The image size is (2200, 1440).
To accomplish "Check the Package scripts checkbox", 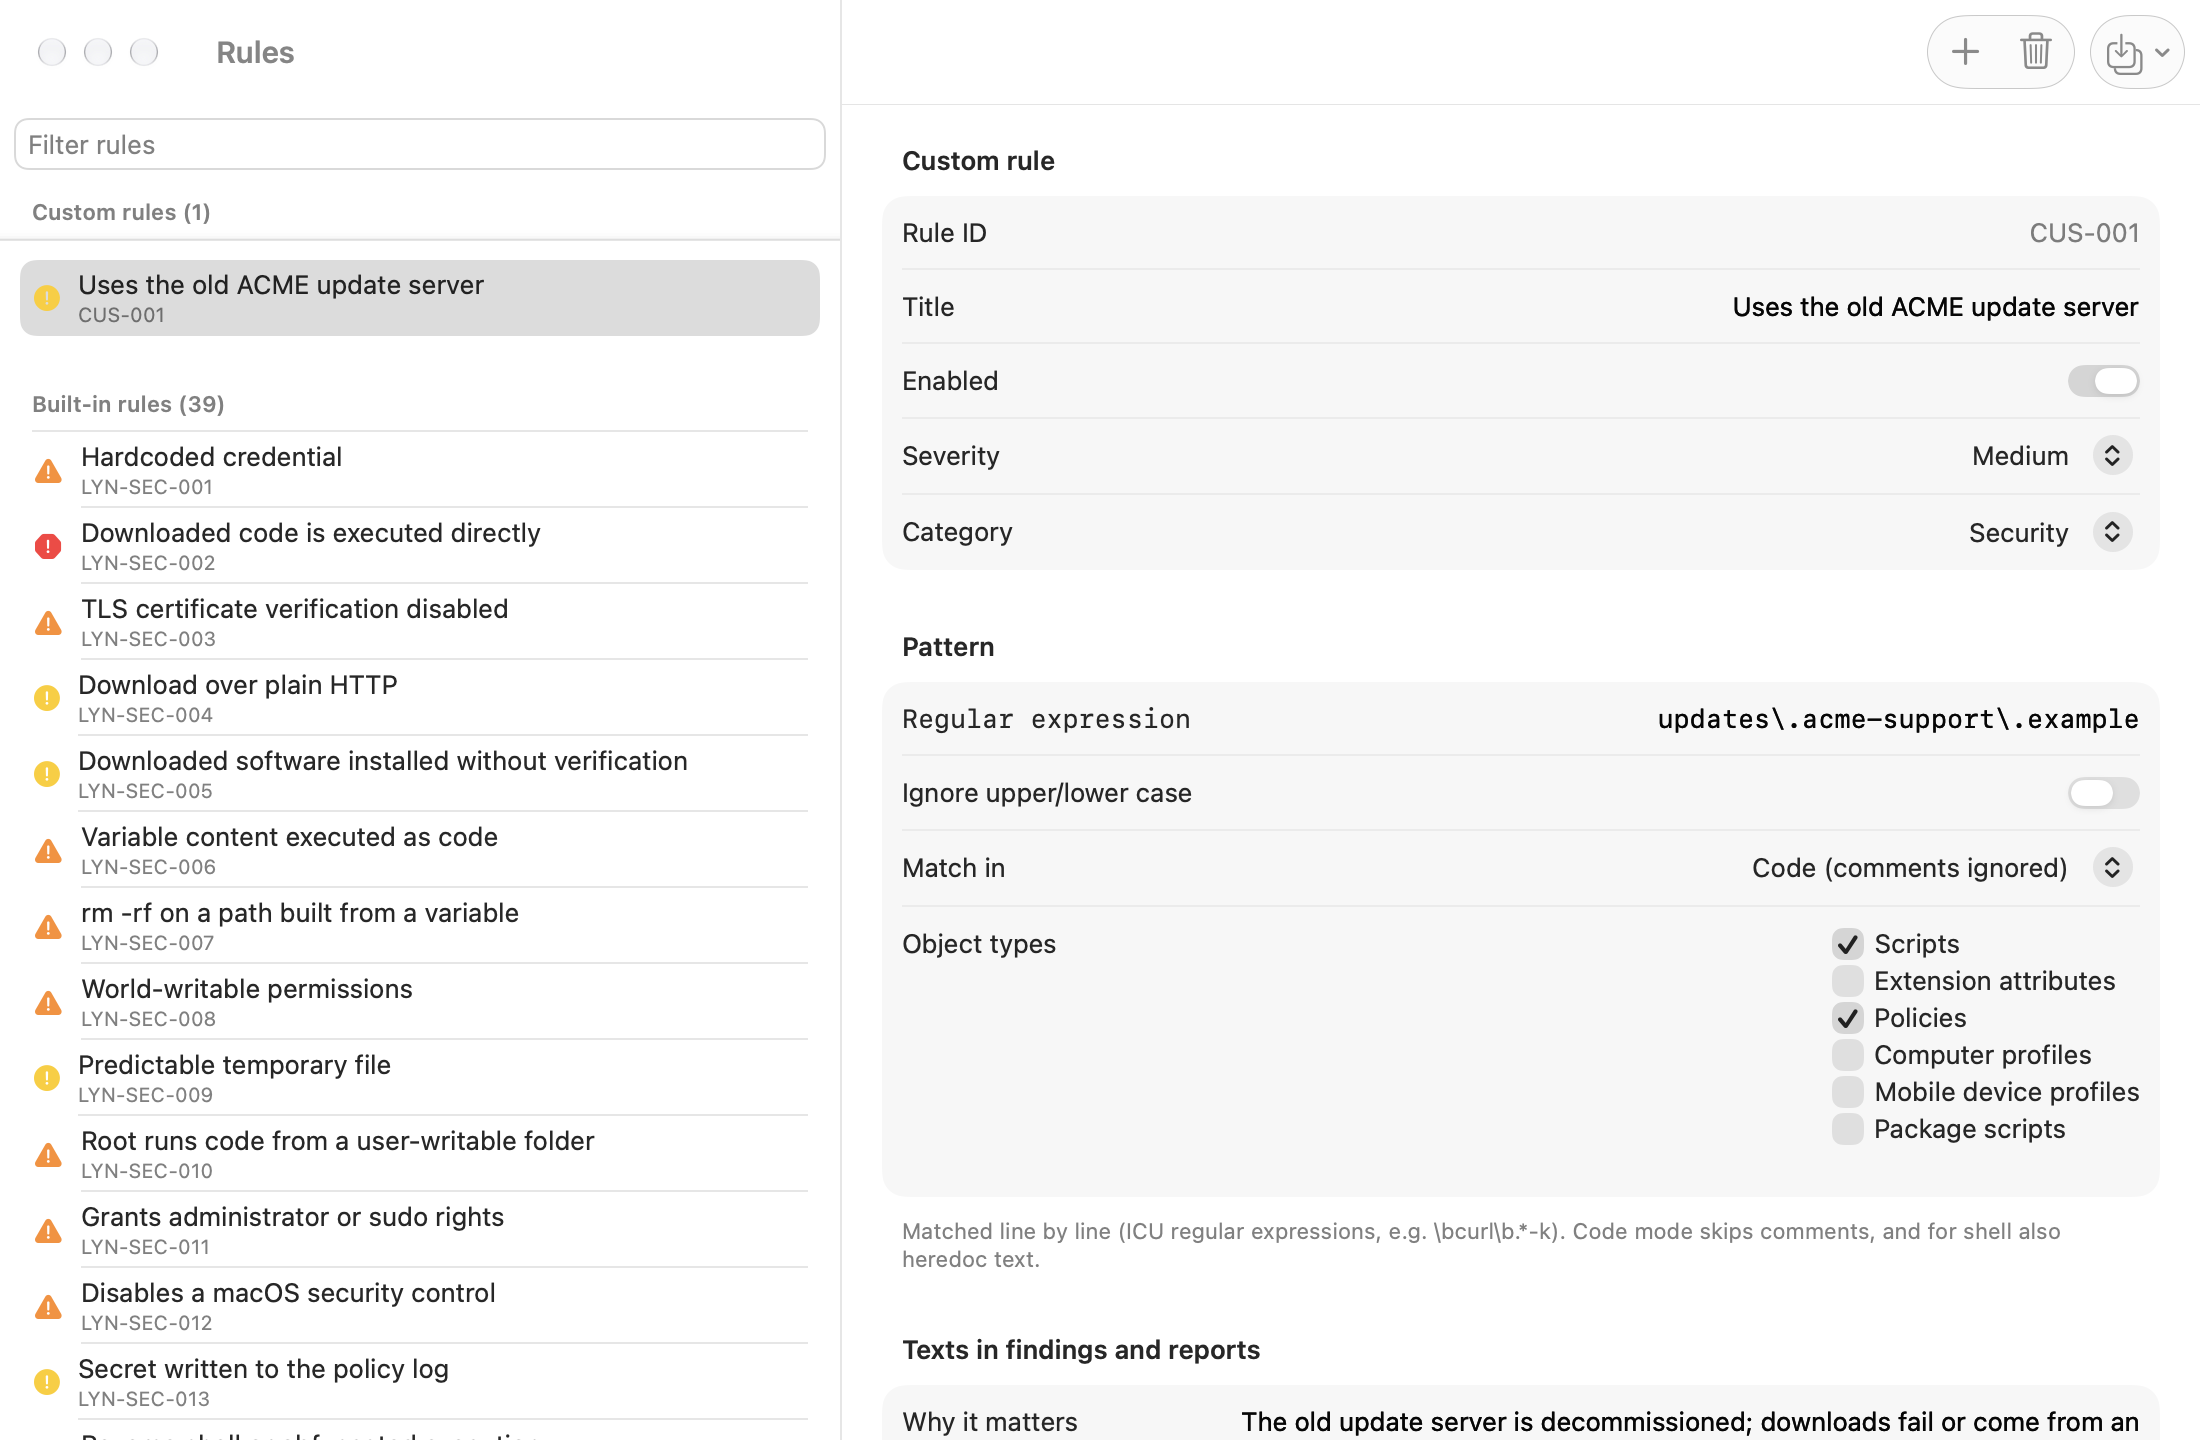I will (x=1847, y=1129).
